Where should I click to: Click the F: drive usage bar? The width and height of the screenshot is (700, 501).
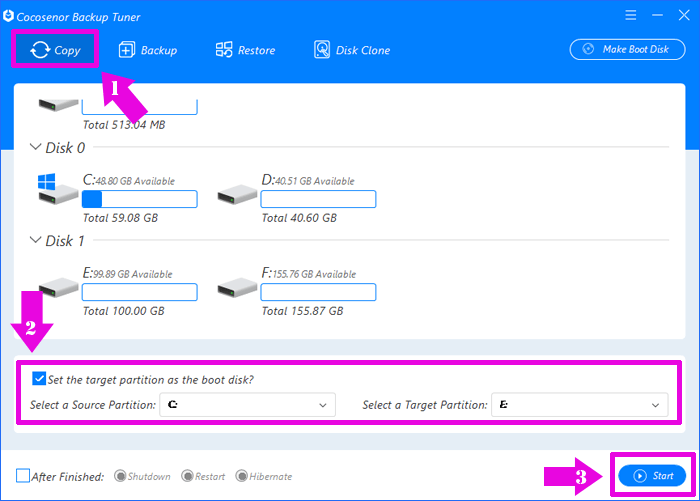coord(318,292)
